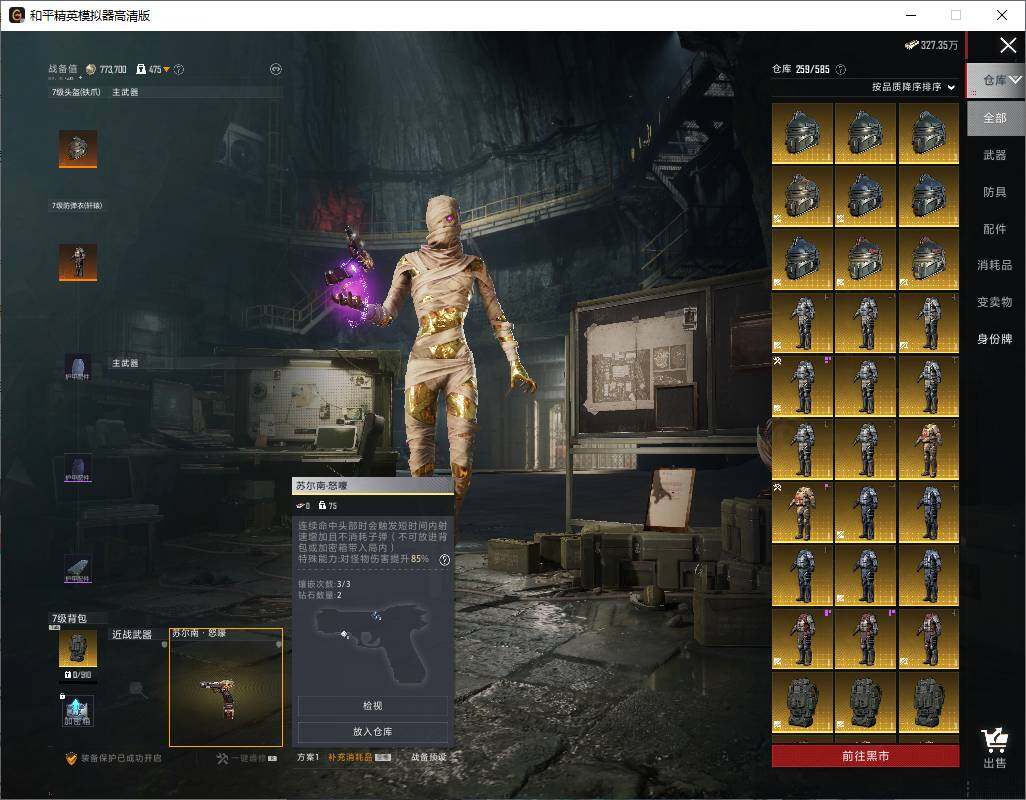
Task: Close the emulator window
Action: (1002, 15)
